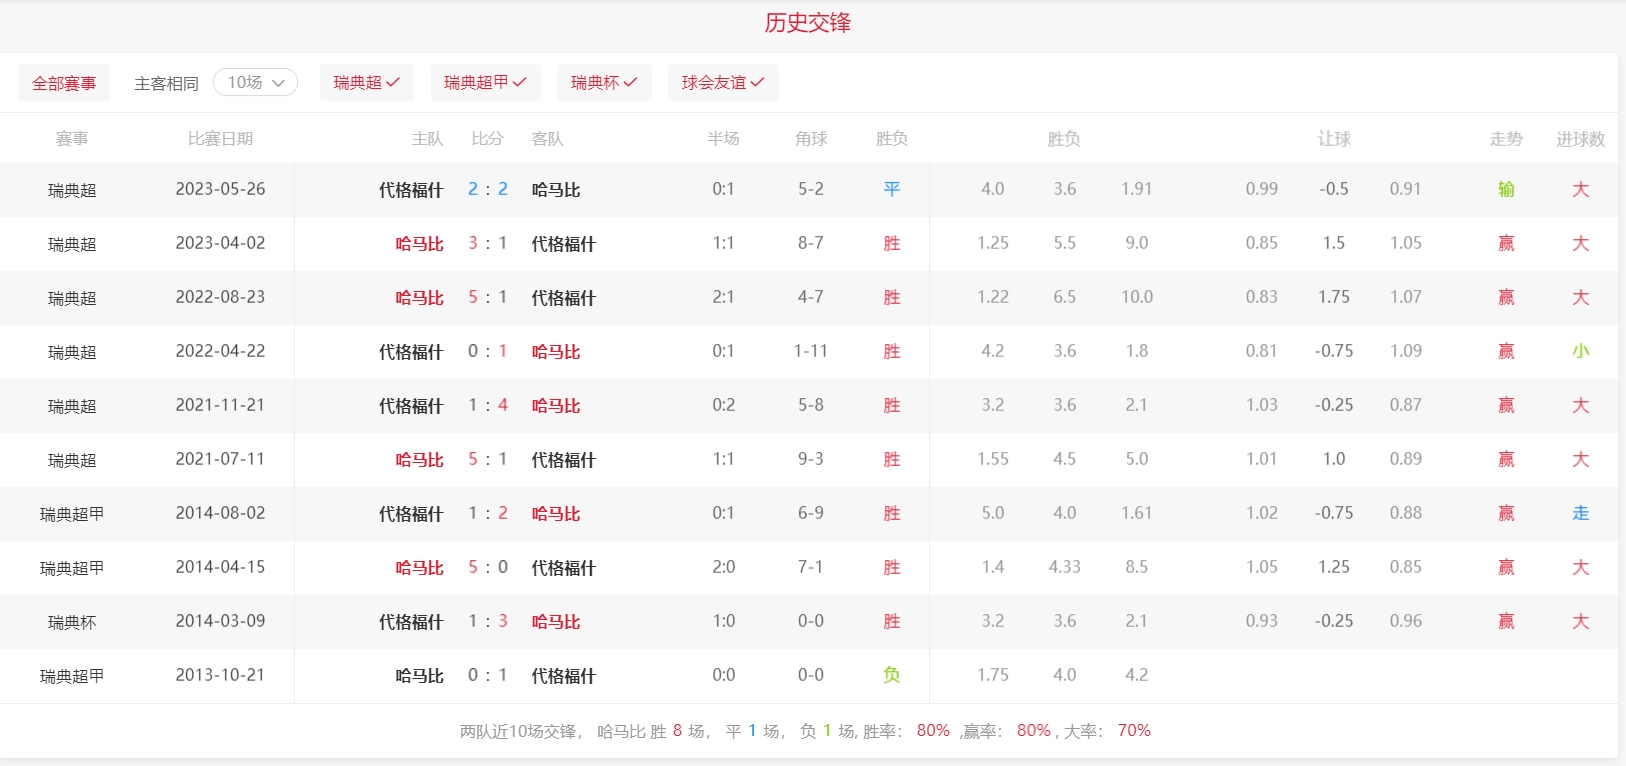Open the 5:0 score from 2014-04-15
The height and width of the screenshot is (766, 1626).
[x=488, y=567]
